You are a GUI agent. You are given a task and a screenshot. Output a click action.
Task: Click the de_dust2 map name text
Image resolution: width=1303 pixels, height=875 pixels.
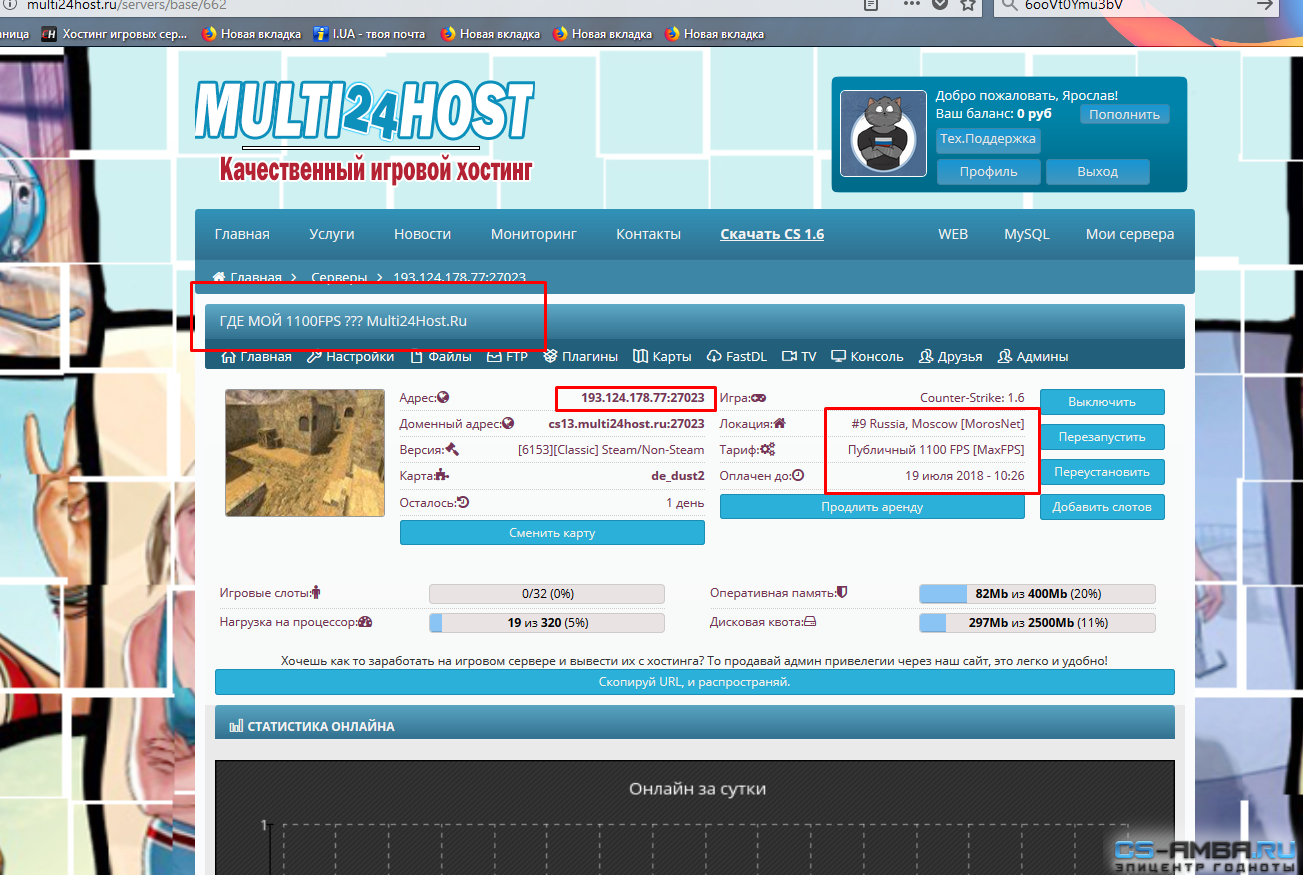tap(677, 476)
